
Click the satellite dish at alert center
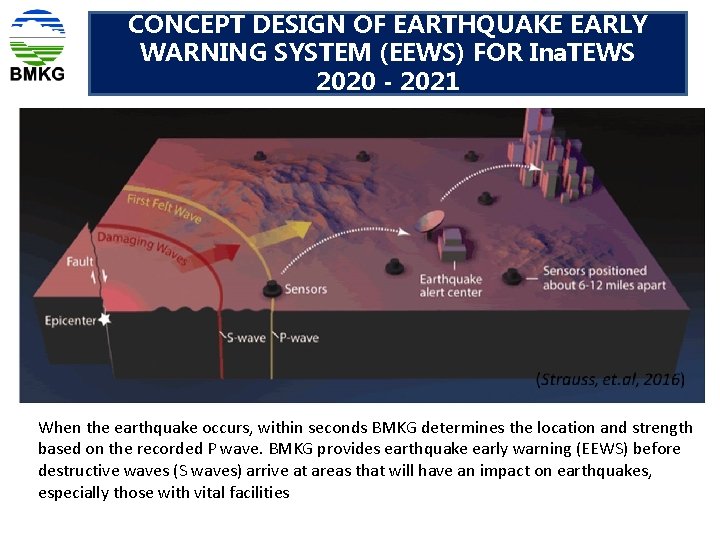coord(430,222)
